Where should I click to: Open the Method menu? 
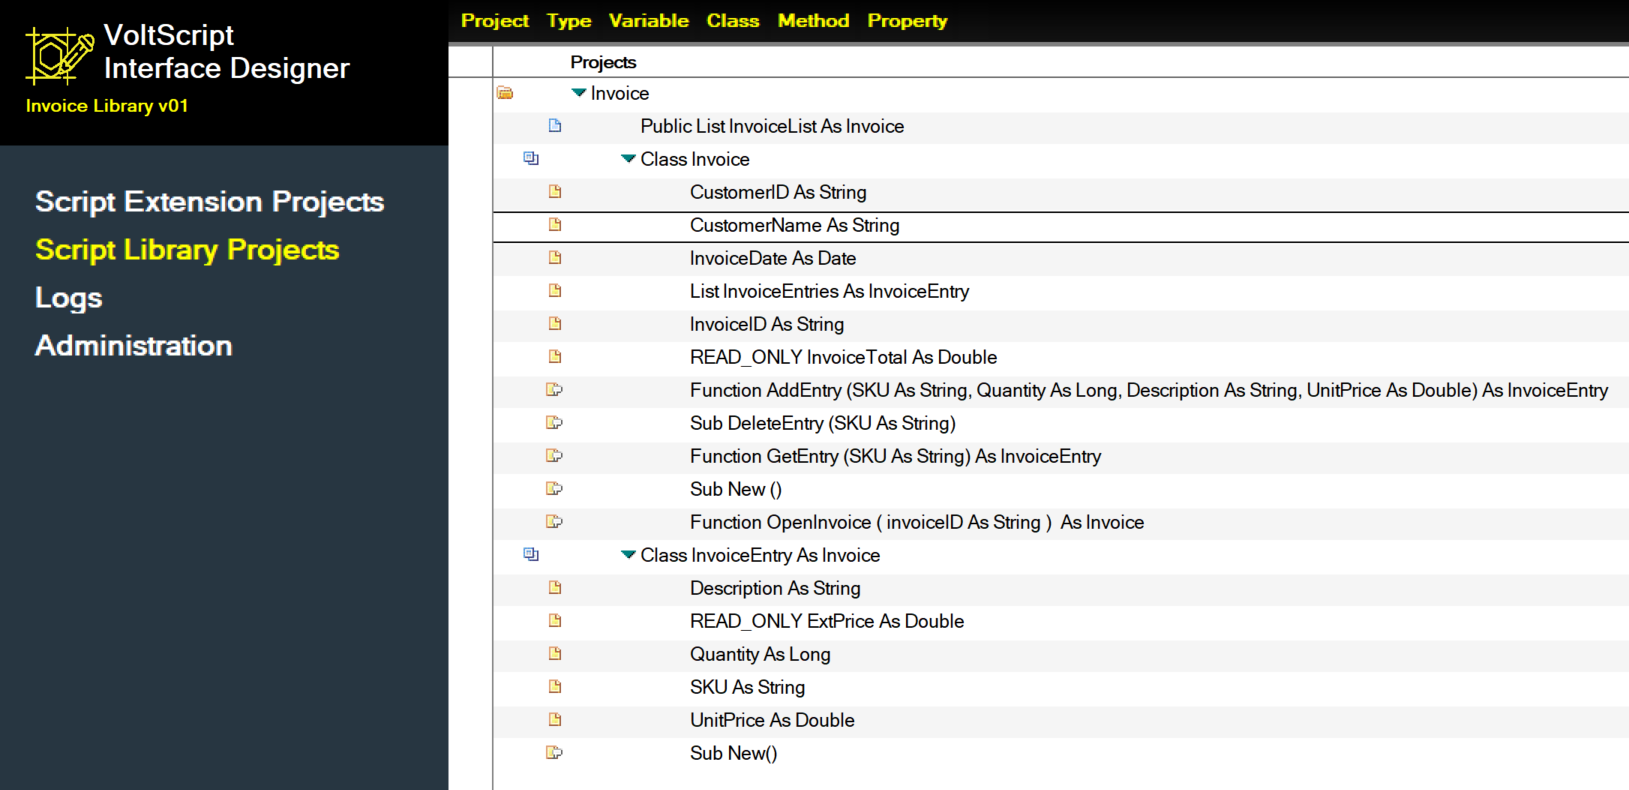(x=814, y=21)
